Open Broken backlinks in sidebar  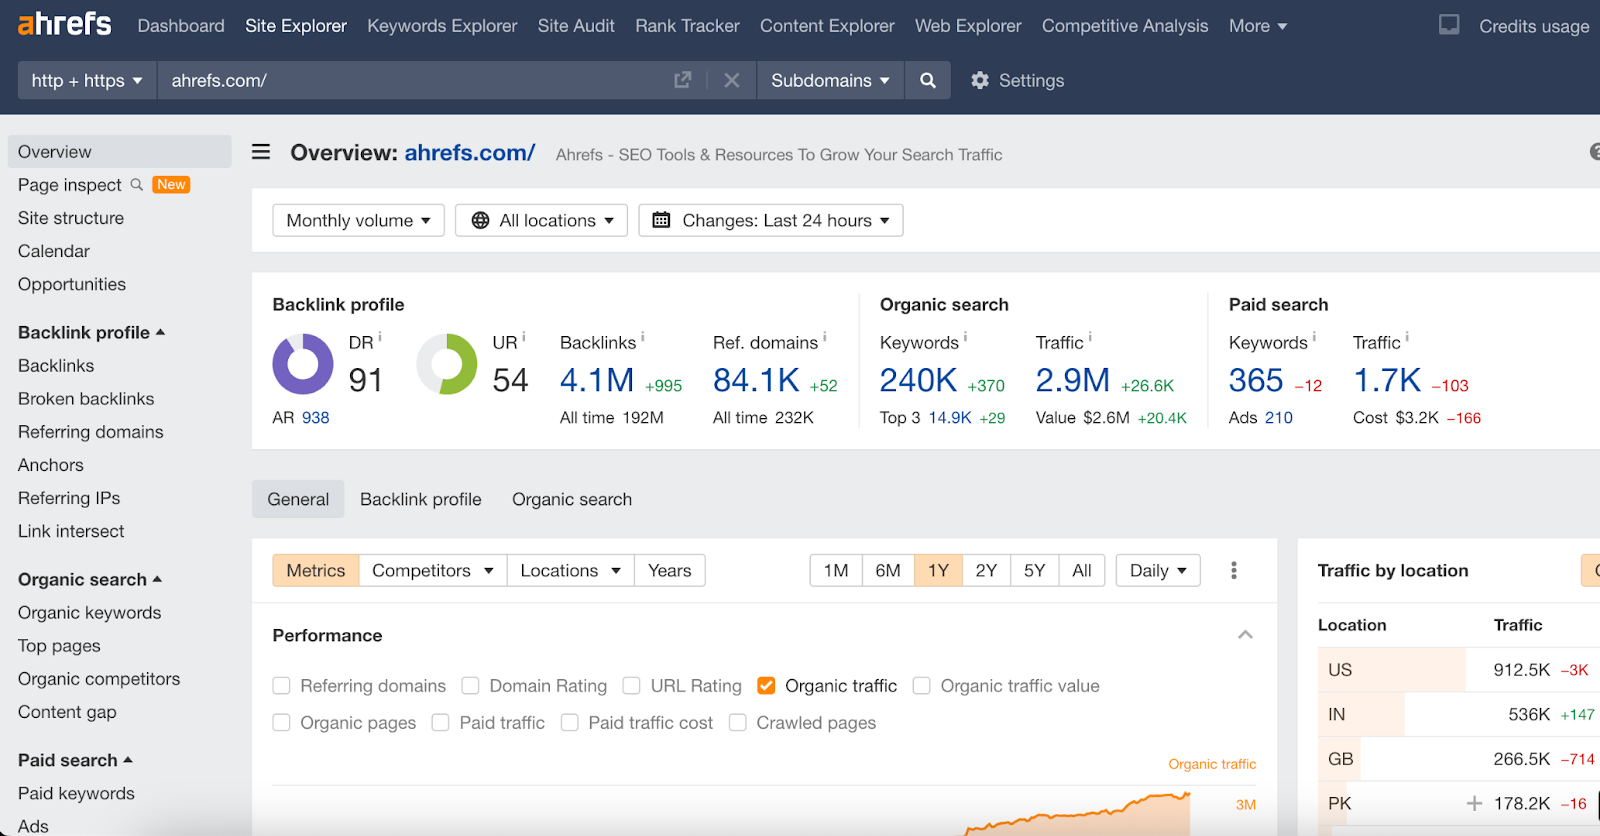point(86,398)
